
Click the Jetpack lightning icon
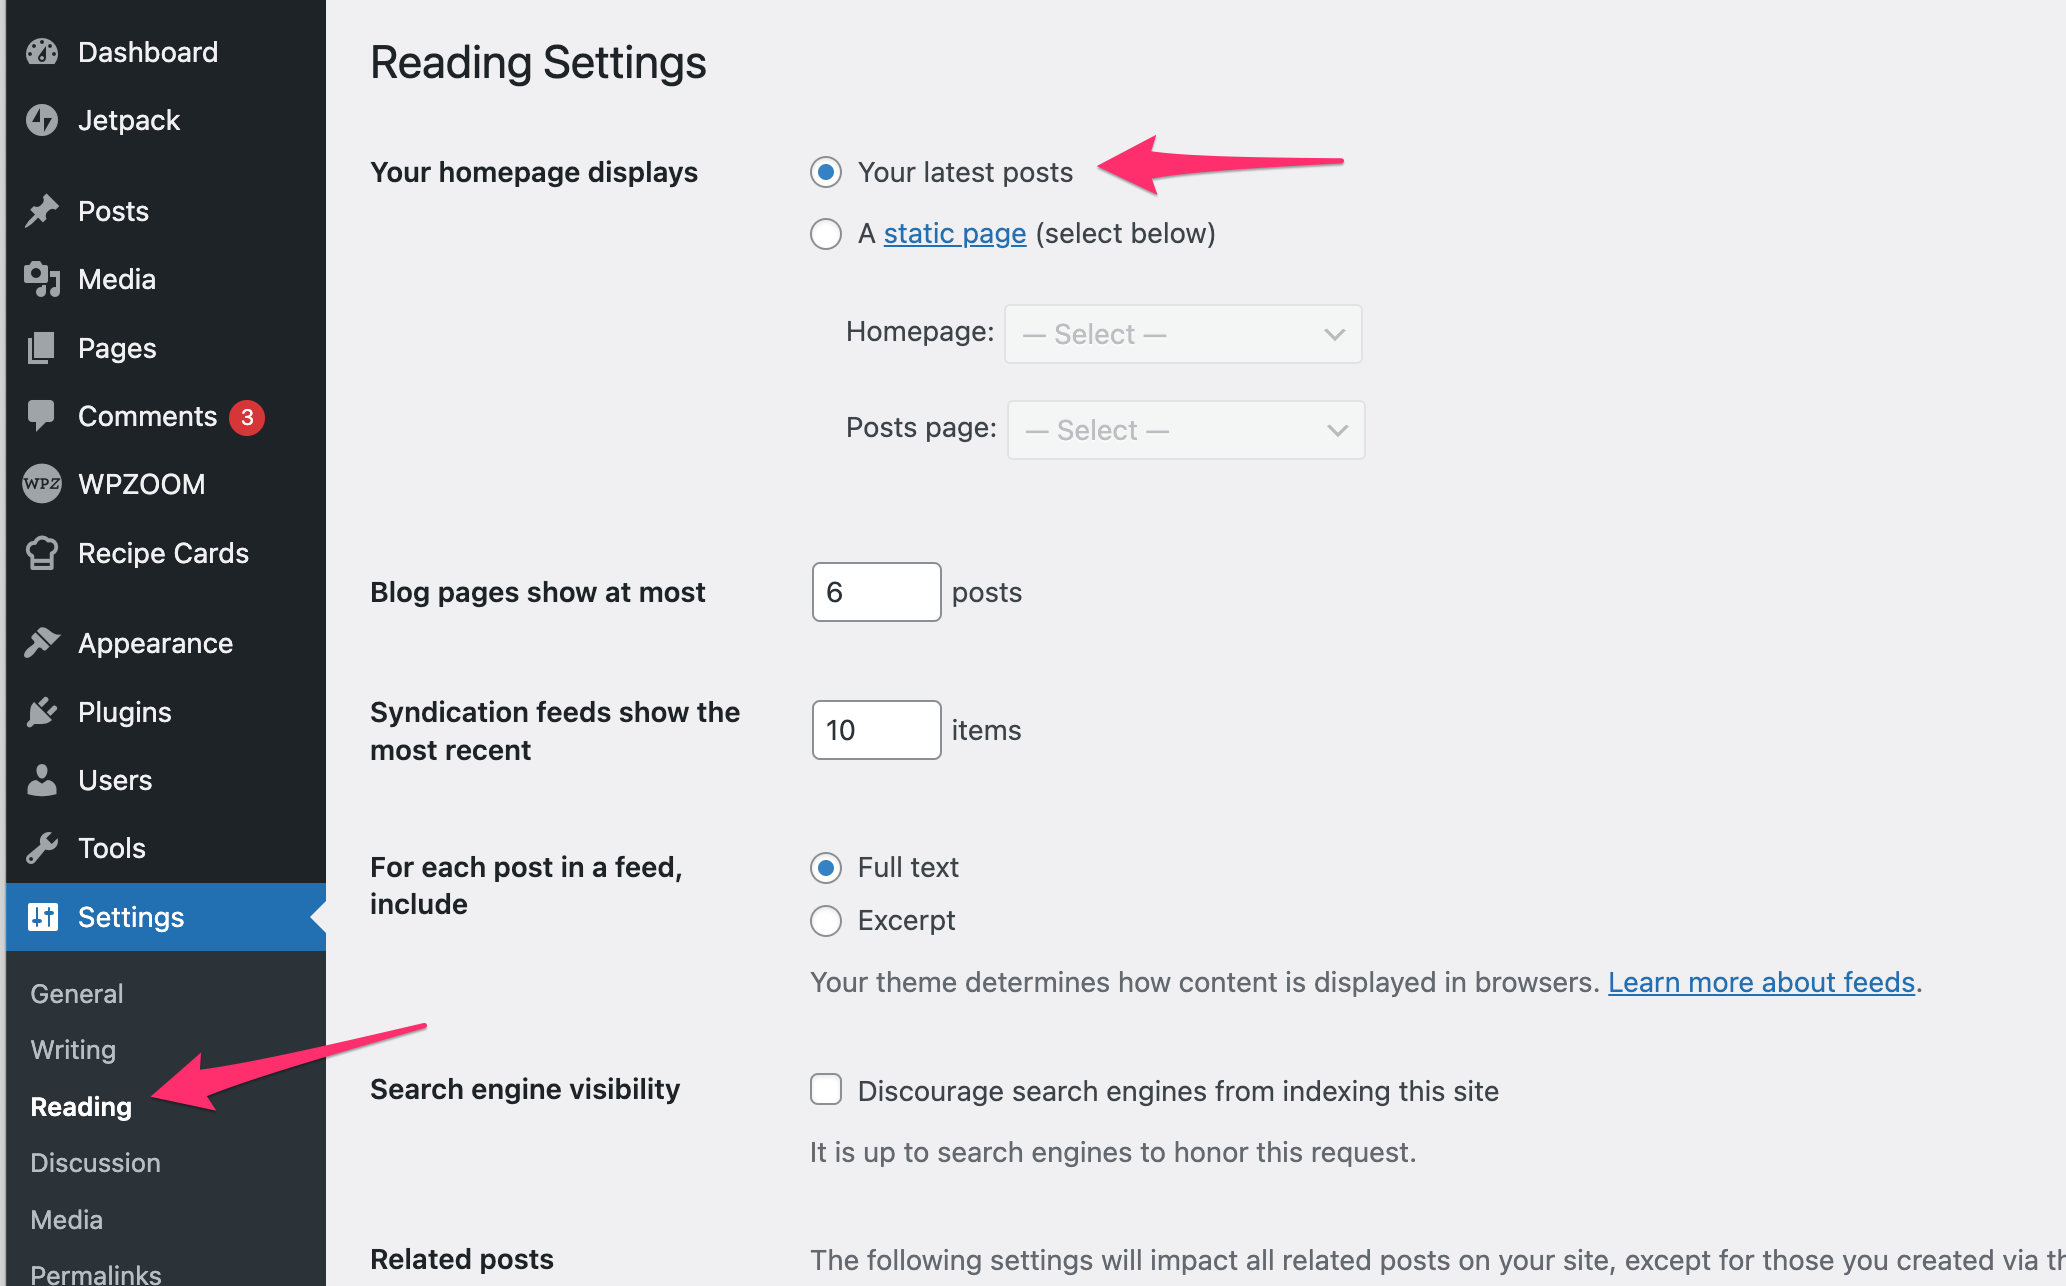(x=42, y=120)
